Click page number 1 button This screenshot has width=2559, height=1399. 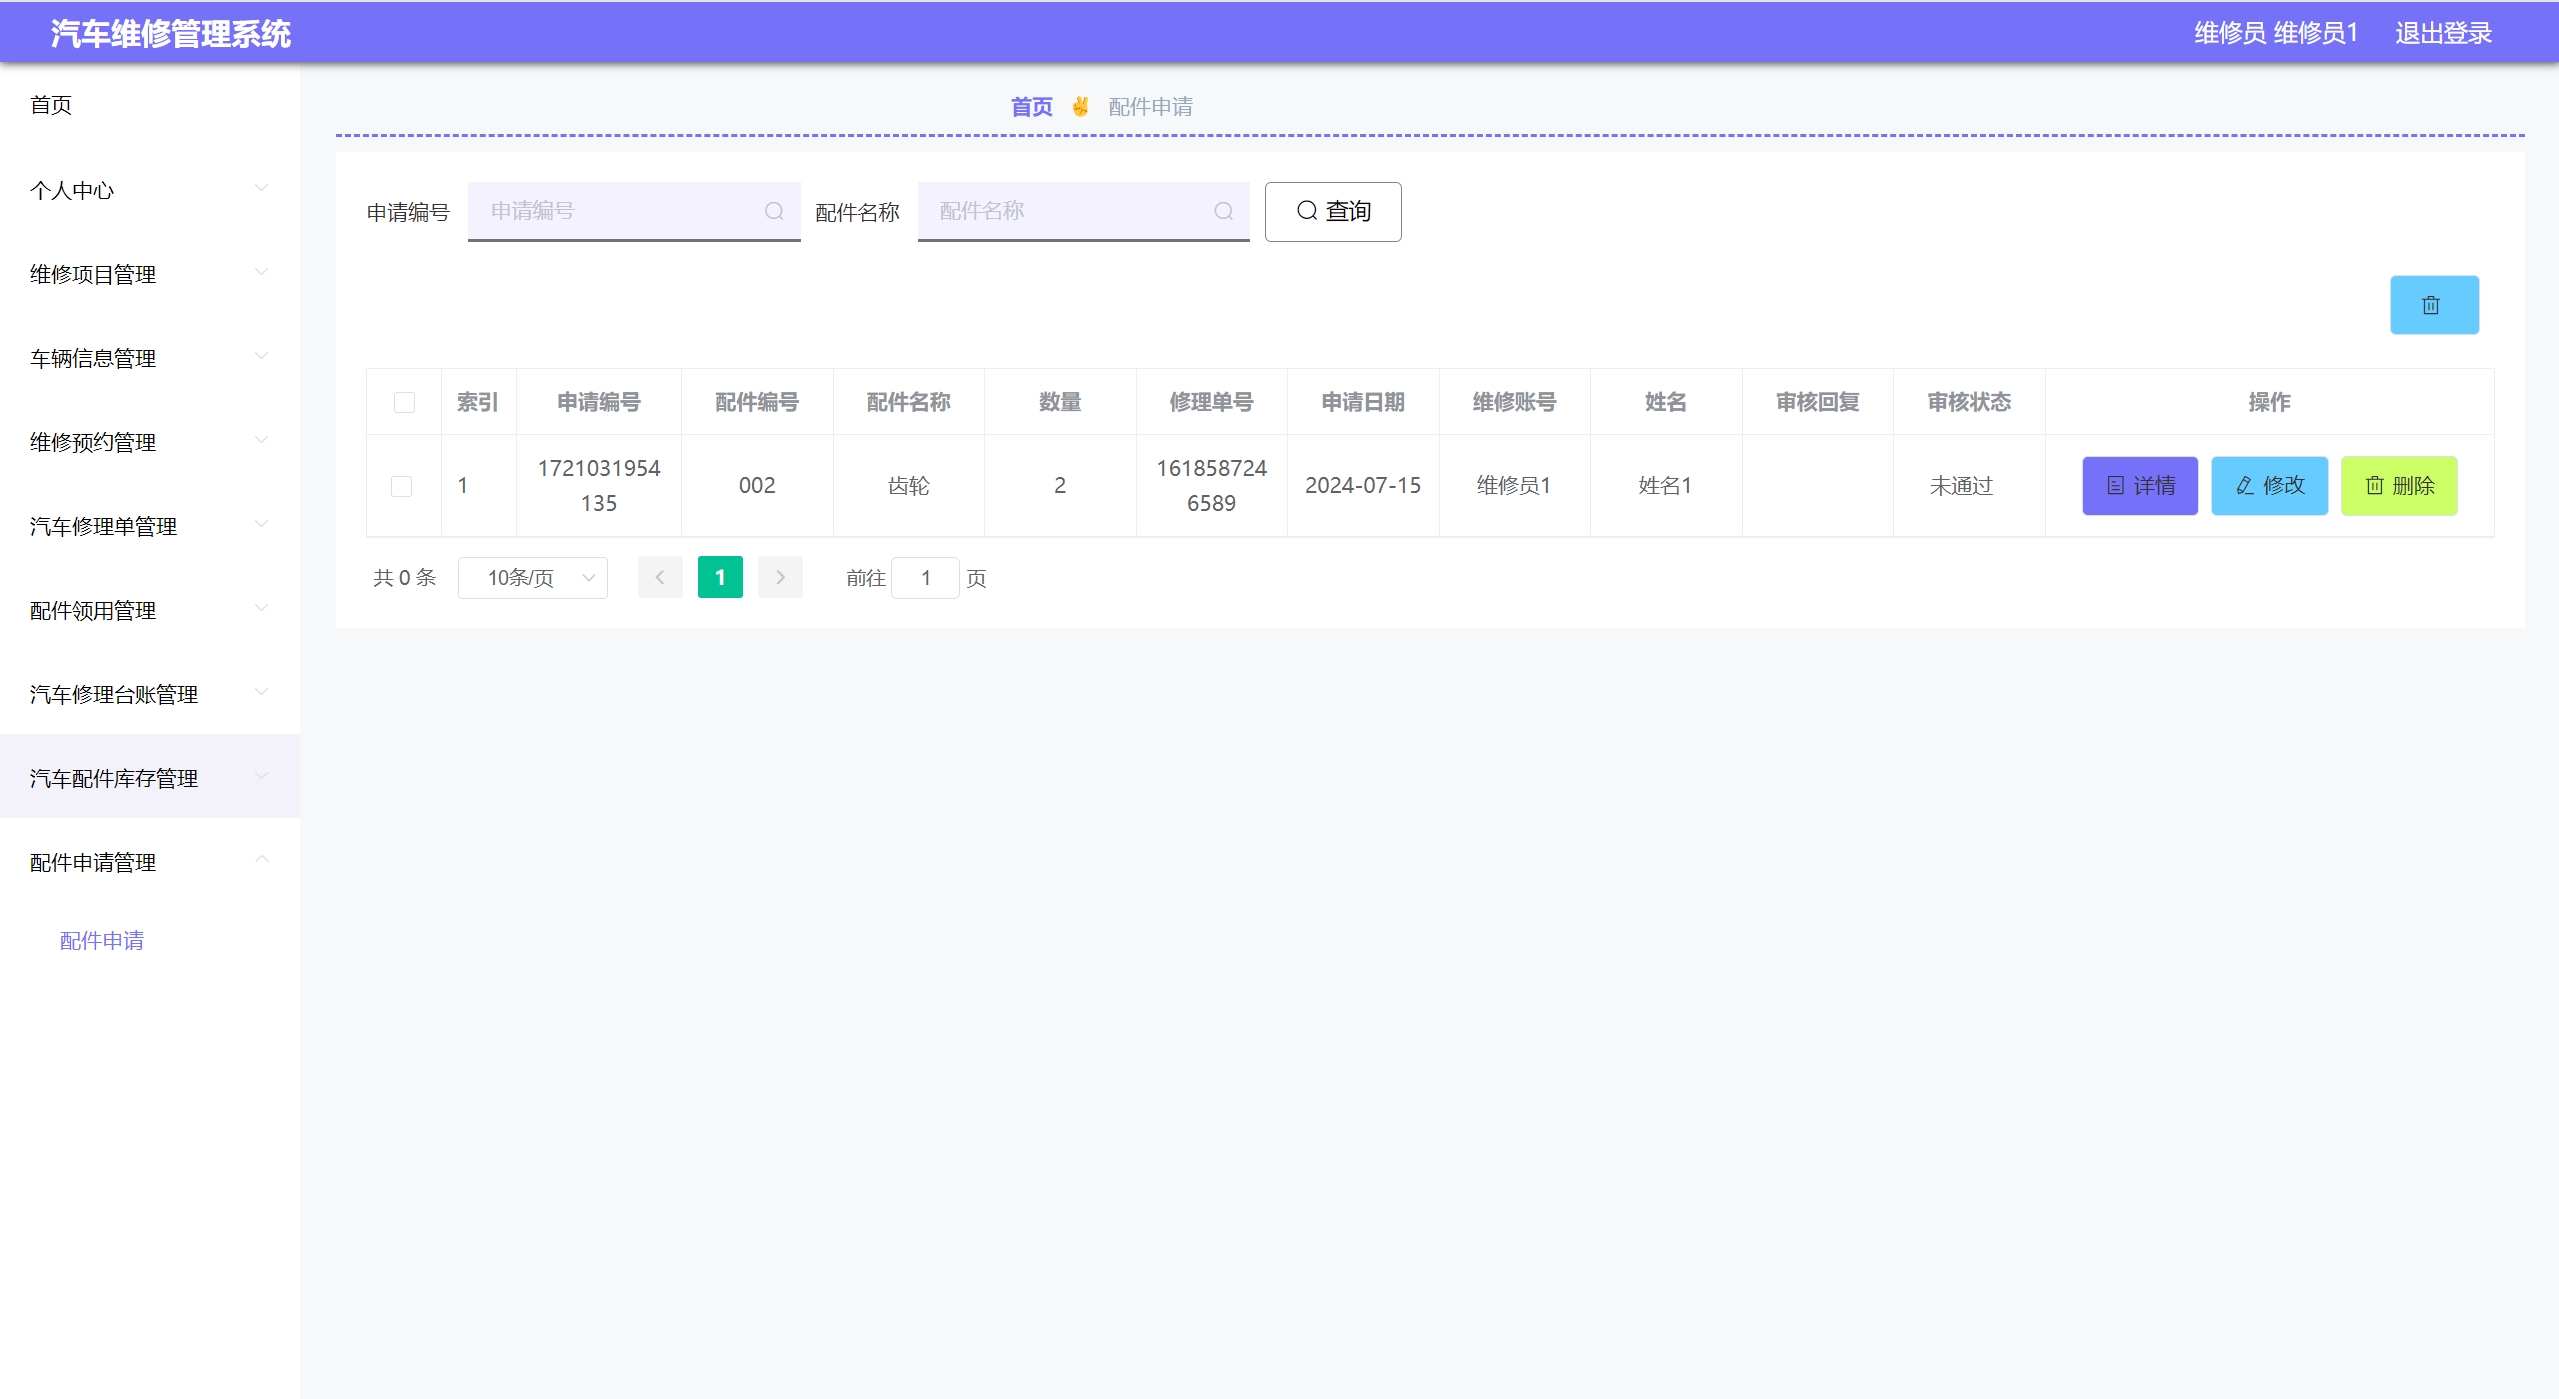[x=720, y=578]
